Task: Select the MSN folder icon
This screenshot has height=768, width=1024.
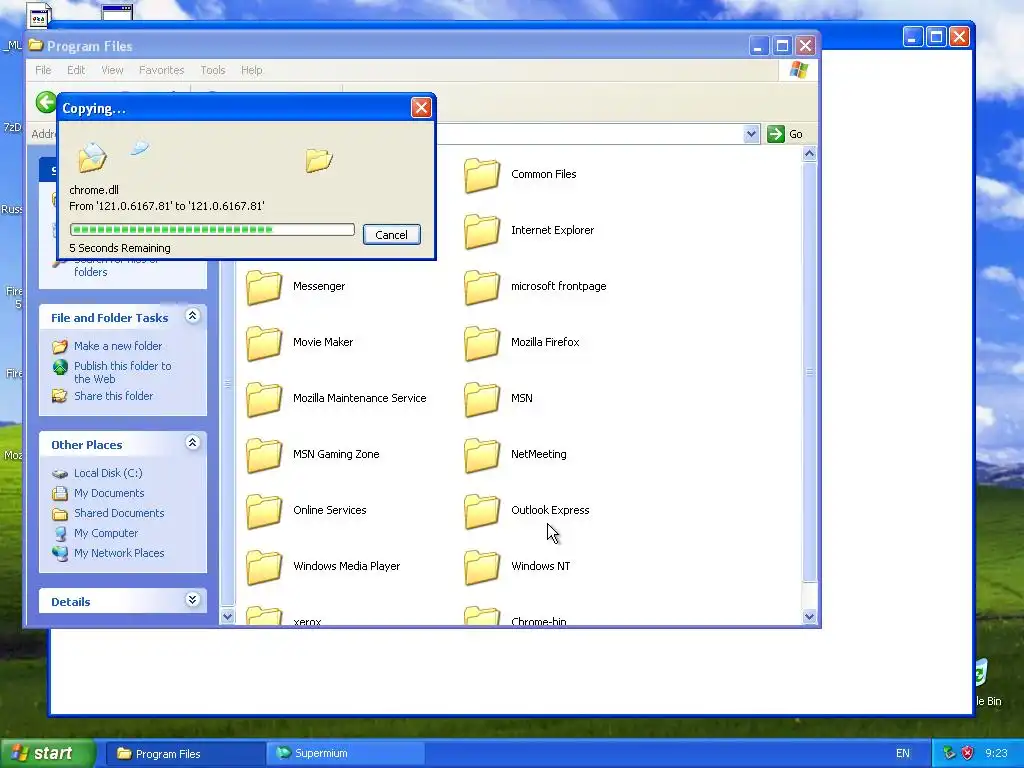Action: pos(482,399)
